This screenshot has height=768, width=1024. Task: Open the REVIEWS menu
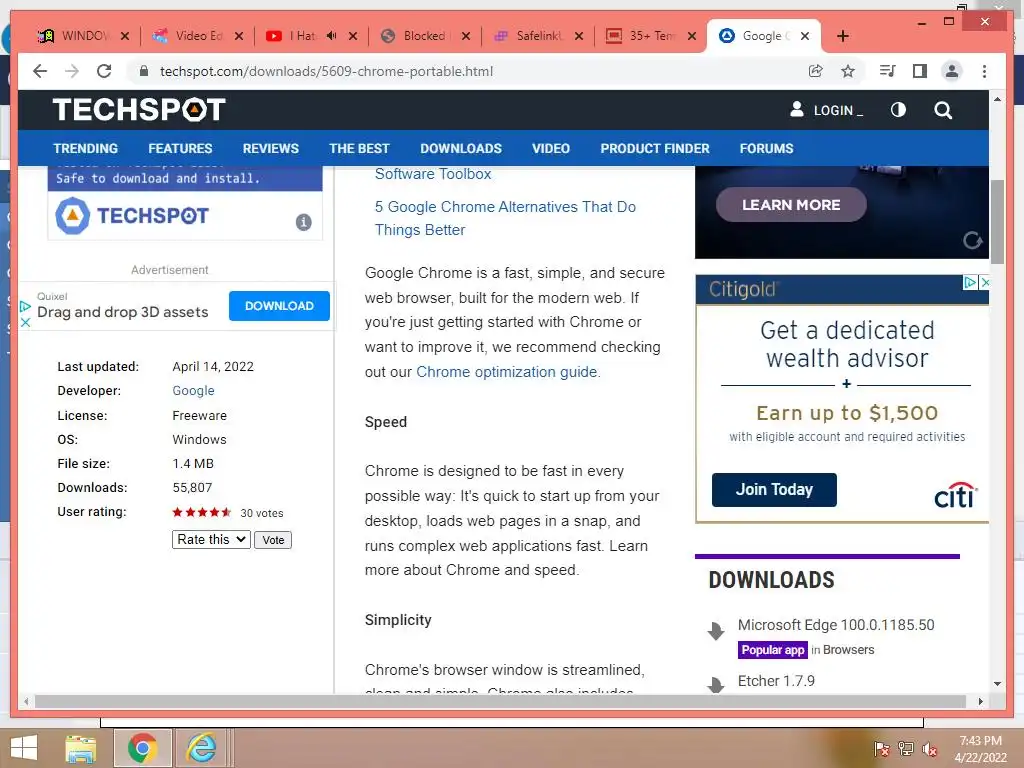pos(270,148)
